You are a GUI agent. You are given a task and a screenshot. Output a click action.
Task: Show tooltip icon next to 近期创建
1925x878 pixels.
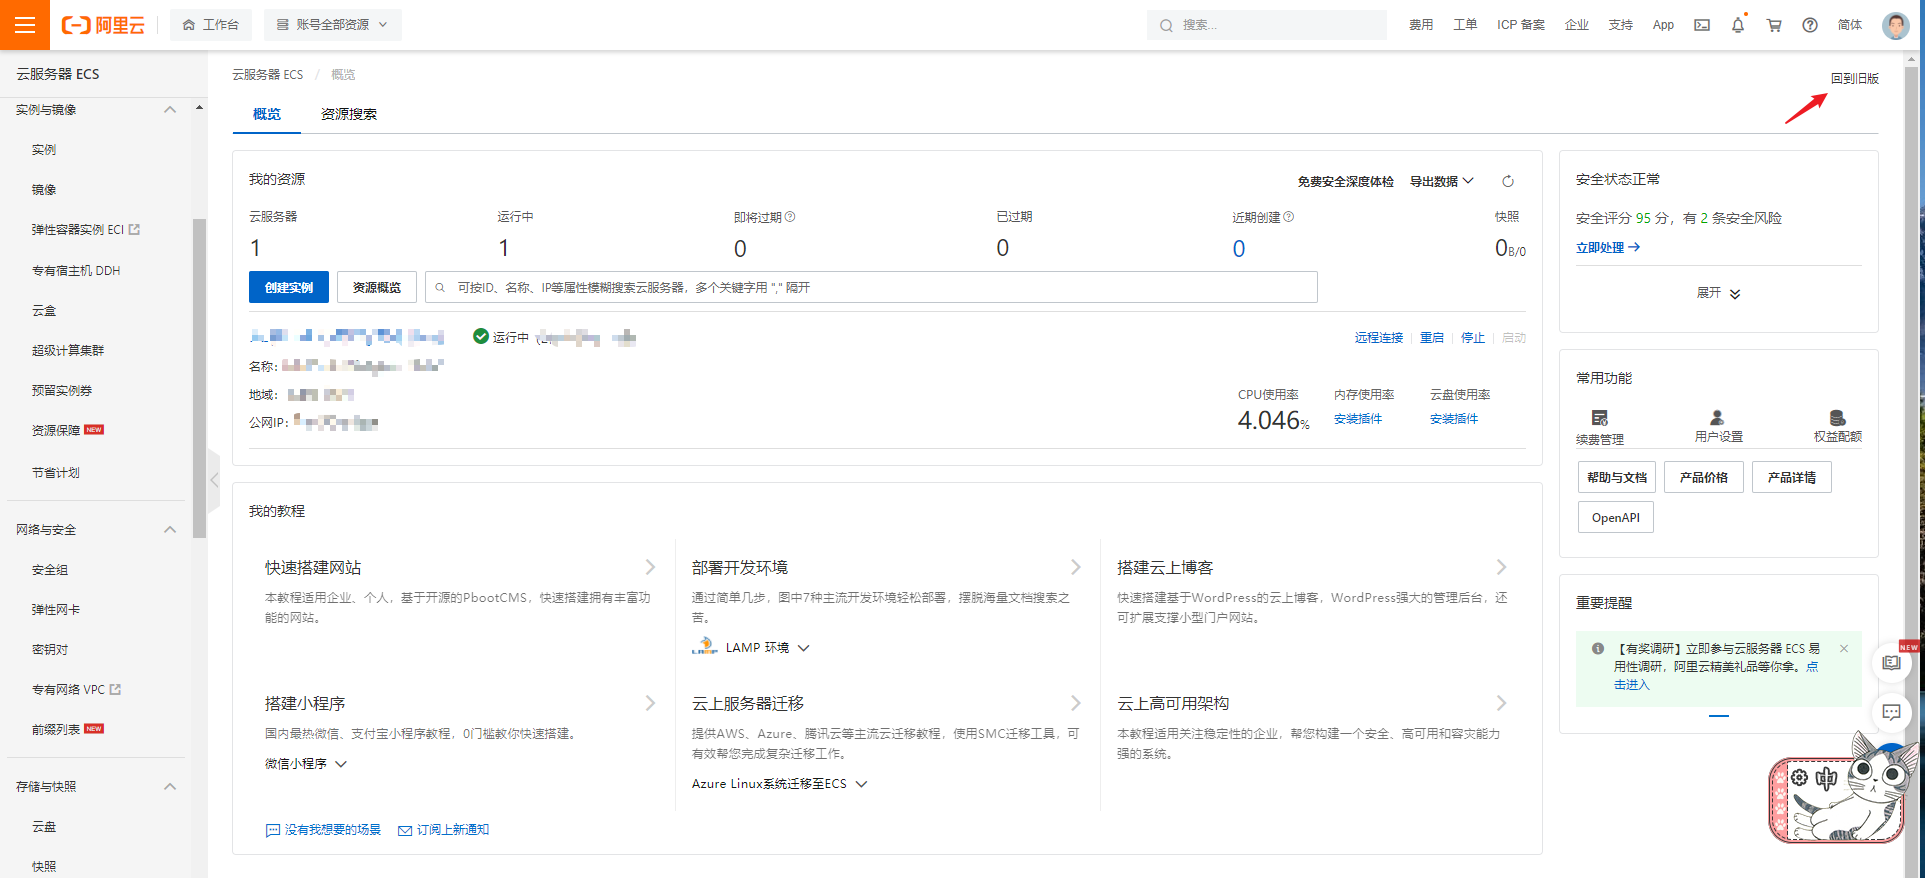coord(1289,217)
